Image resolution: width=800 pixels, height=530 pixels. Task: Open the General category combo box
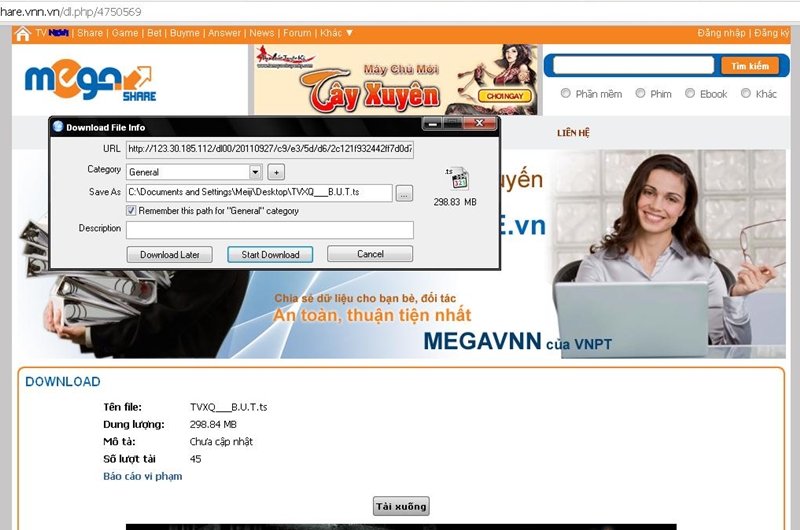194,172
